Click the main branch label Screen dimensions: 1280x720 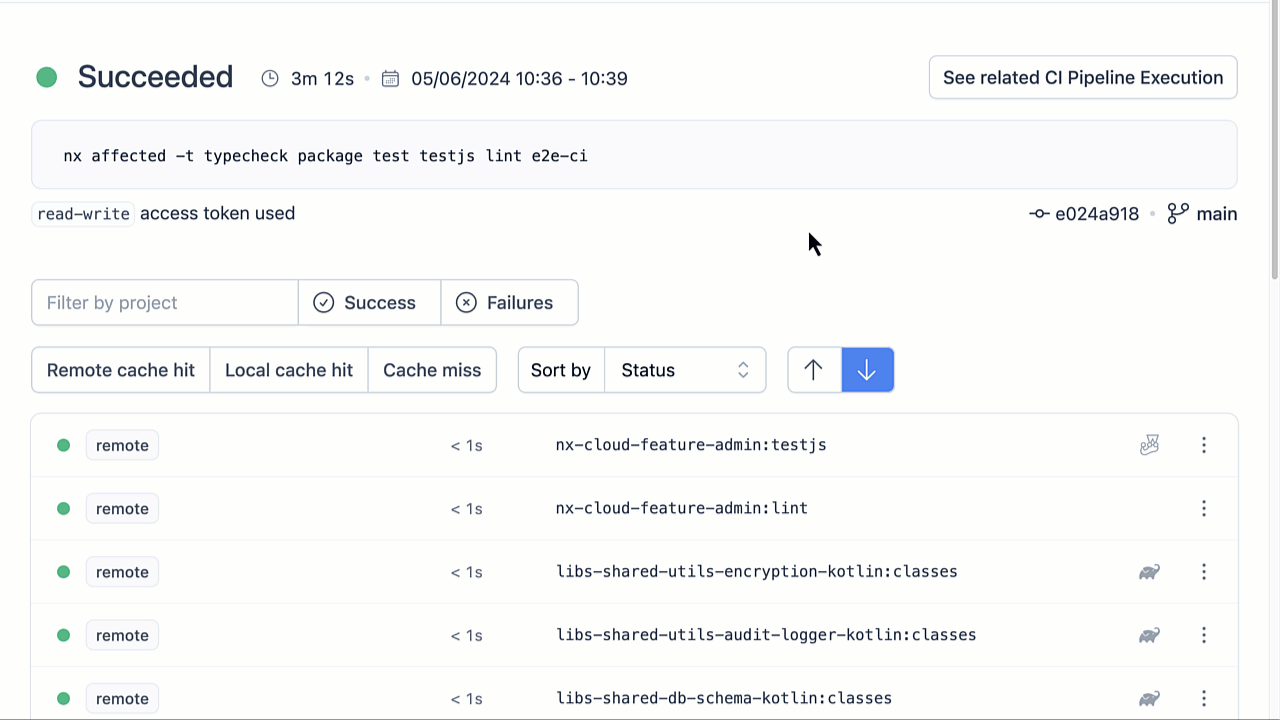coord(1216,214)
